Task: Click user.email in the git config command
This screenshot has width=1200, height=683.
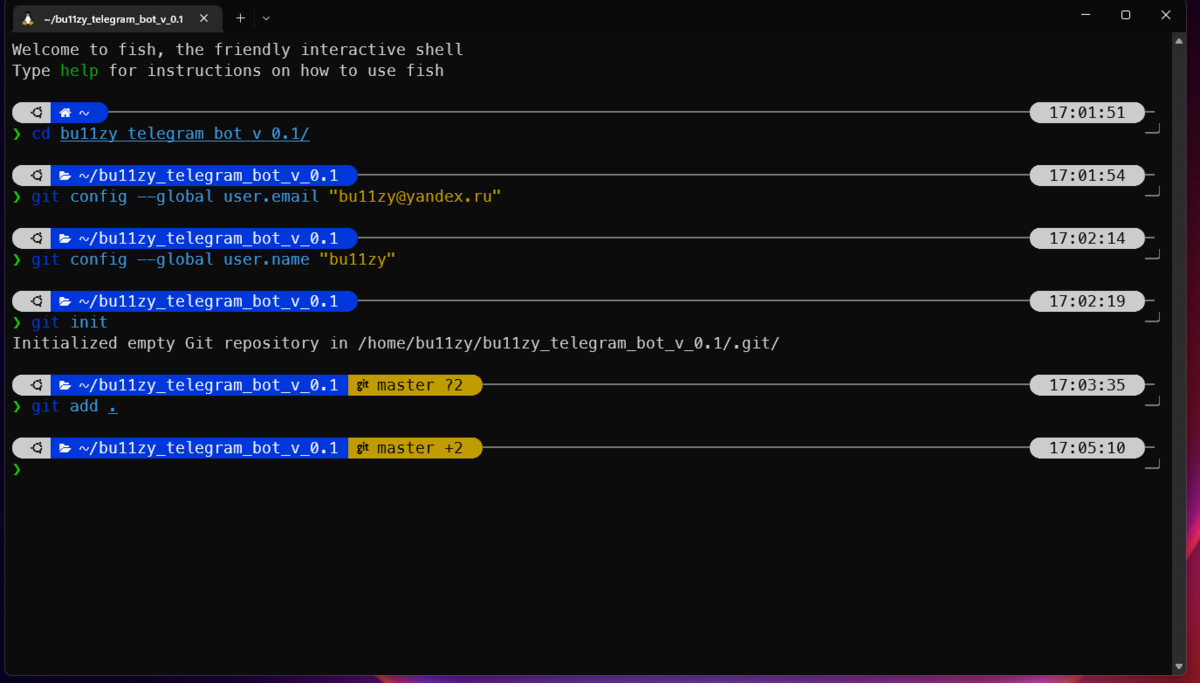Action: [271, 197]
